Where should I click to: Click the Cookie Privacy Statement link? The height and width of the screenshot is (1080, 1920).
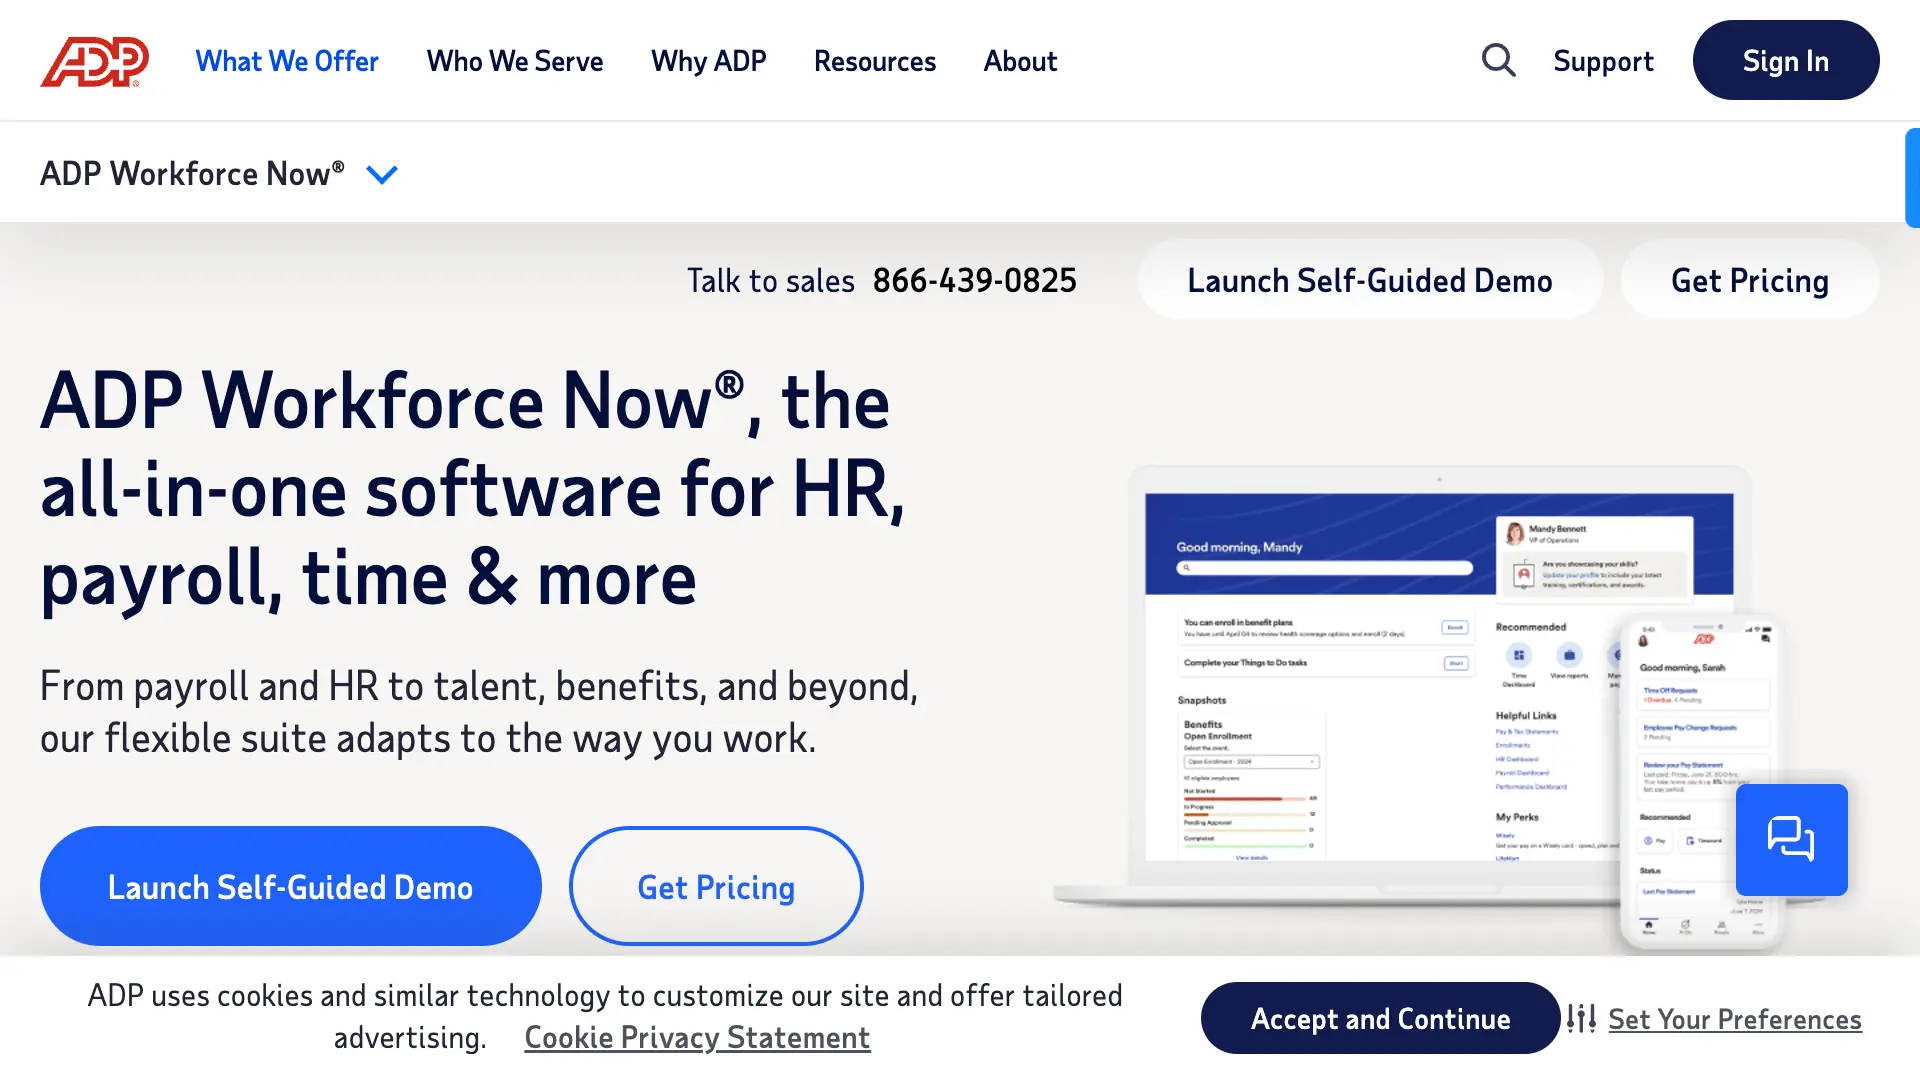(696, 1036)
